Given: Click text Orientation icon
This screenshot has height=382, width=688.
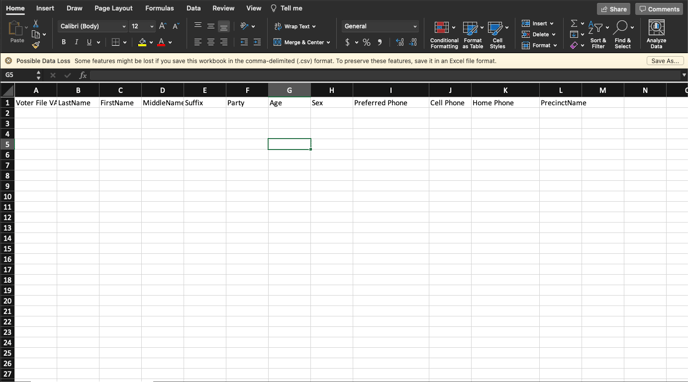Looking at the screenshot, I should [244, 26].
